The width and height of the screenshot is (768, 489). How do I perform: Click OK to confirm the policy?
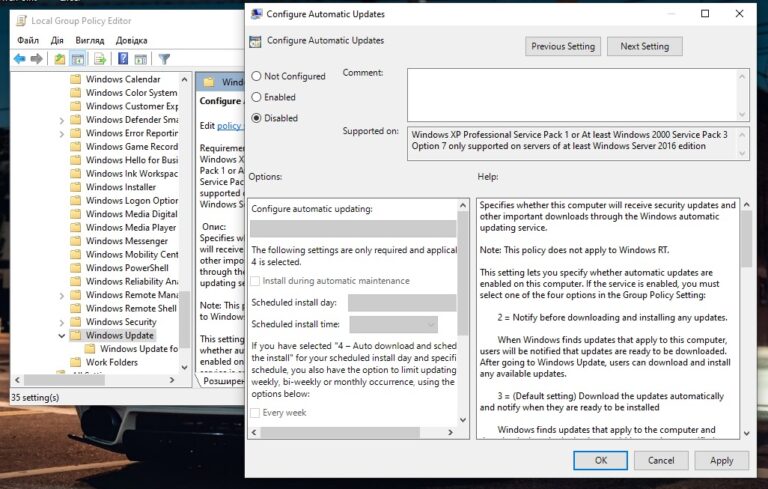click(x=600, y=460)
